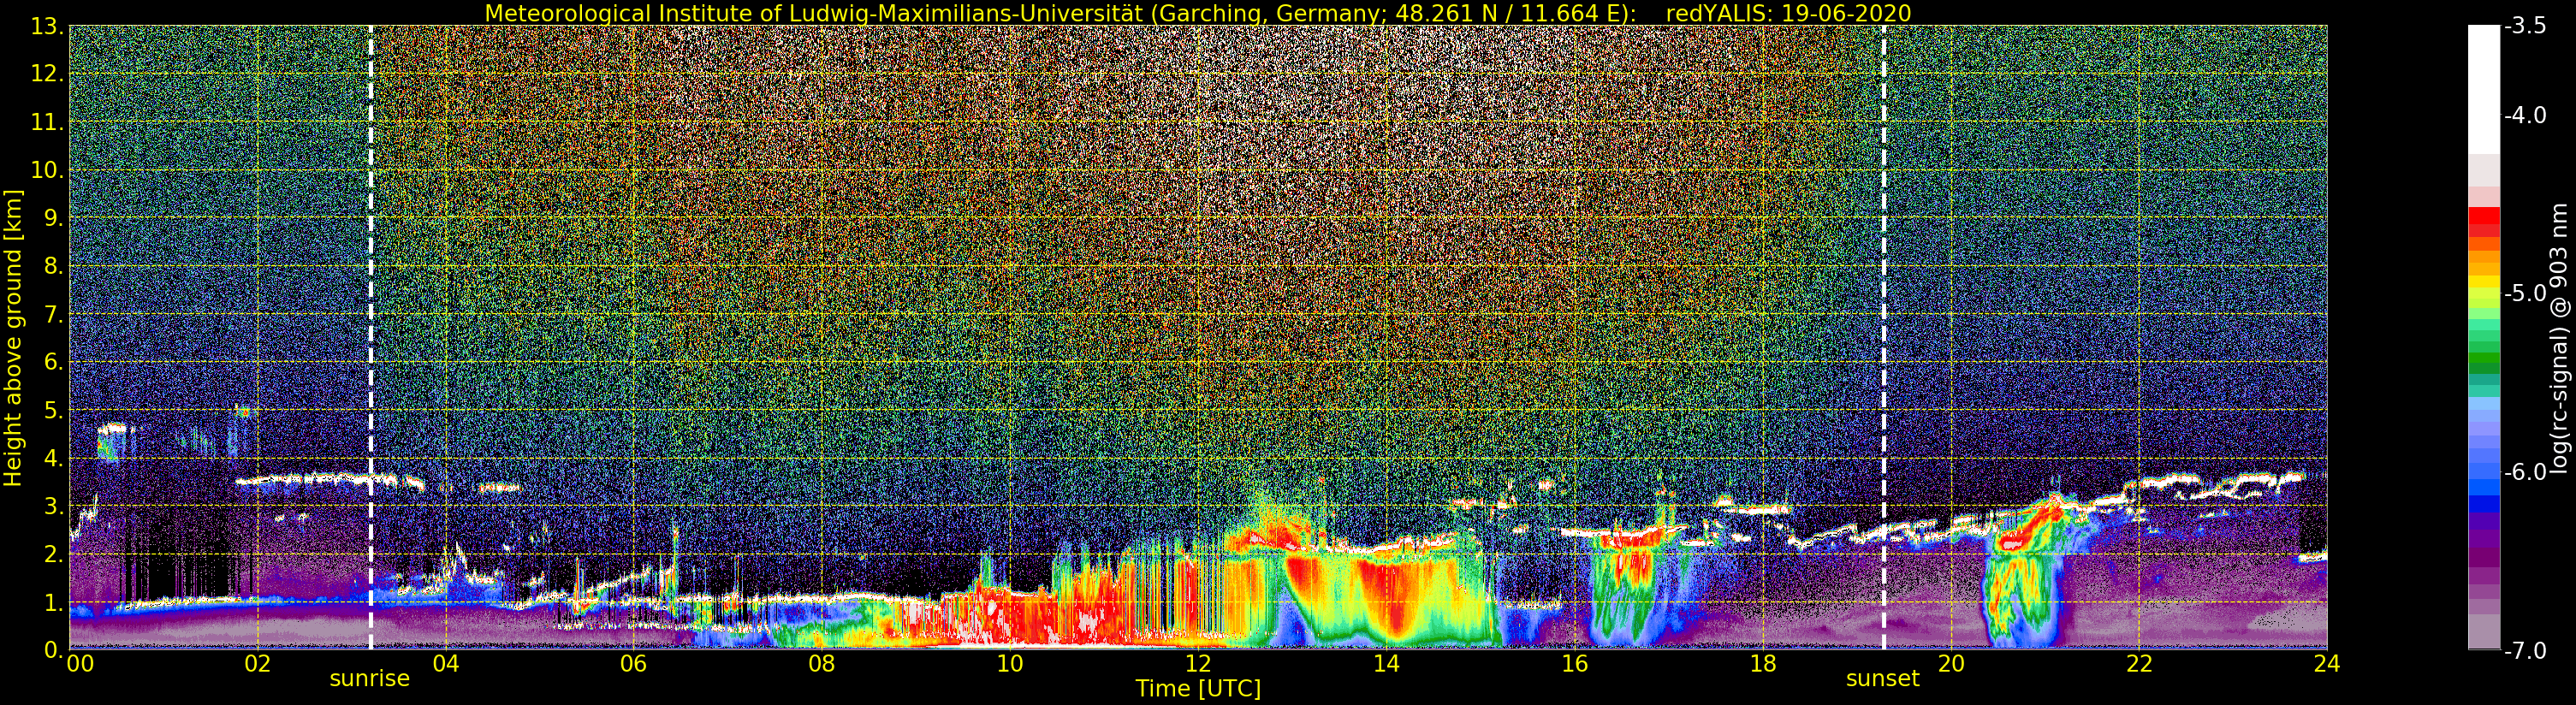Image resolution: width=2576 pixels, height=705 pixels.
Task: Click the 'Height above ground [km]' axis label
Action: tap(13, 338)
